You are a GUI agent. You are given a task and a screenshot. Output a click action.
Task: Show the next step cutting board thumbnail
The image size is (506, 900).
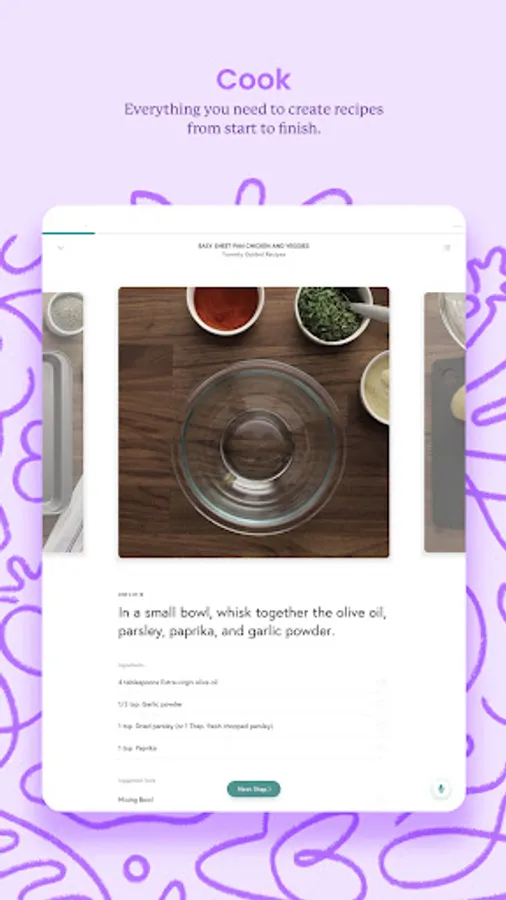(445, 422)
